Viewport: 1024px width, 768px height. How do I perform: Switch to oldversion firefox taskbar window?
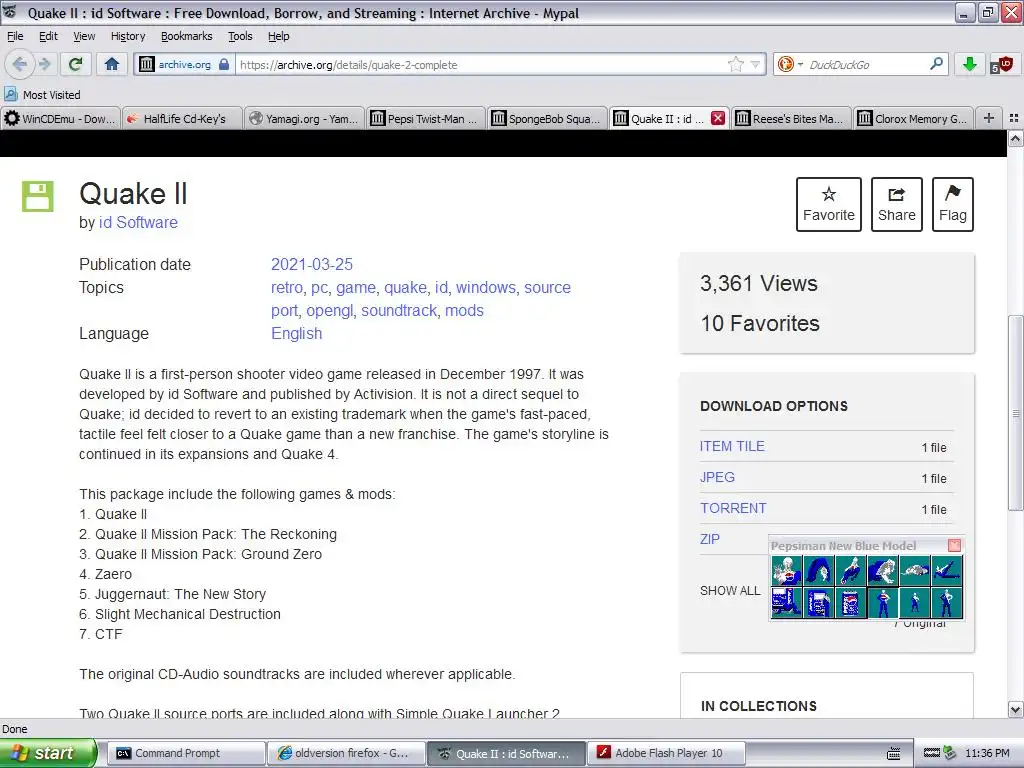point(346,753)
